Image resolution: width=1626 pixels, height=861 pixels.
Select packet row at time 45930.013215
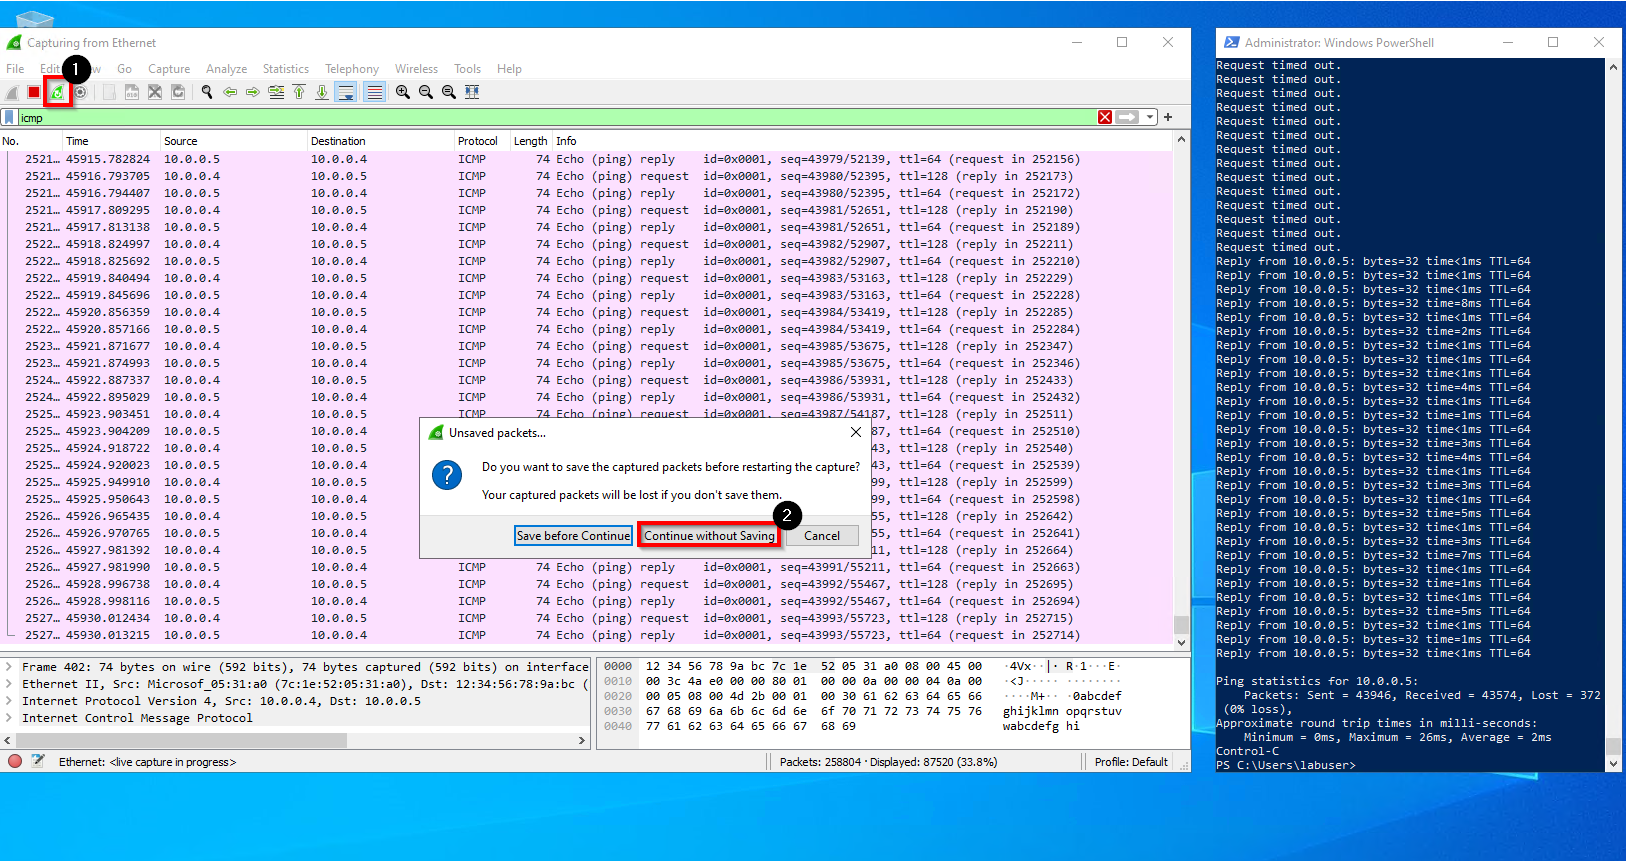coord(586,635)
